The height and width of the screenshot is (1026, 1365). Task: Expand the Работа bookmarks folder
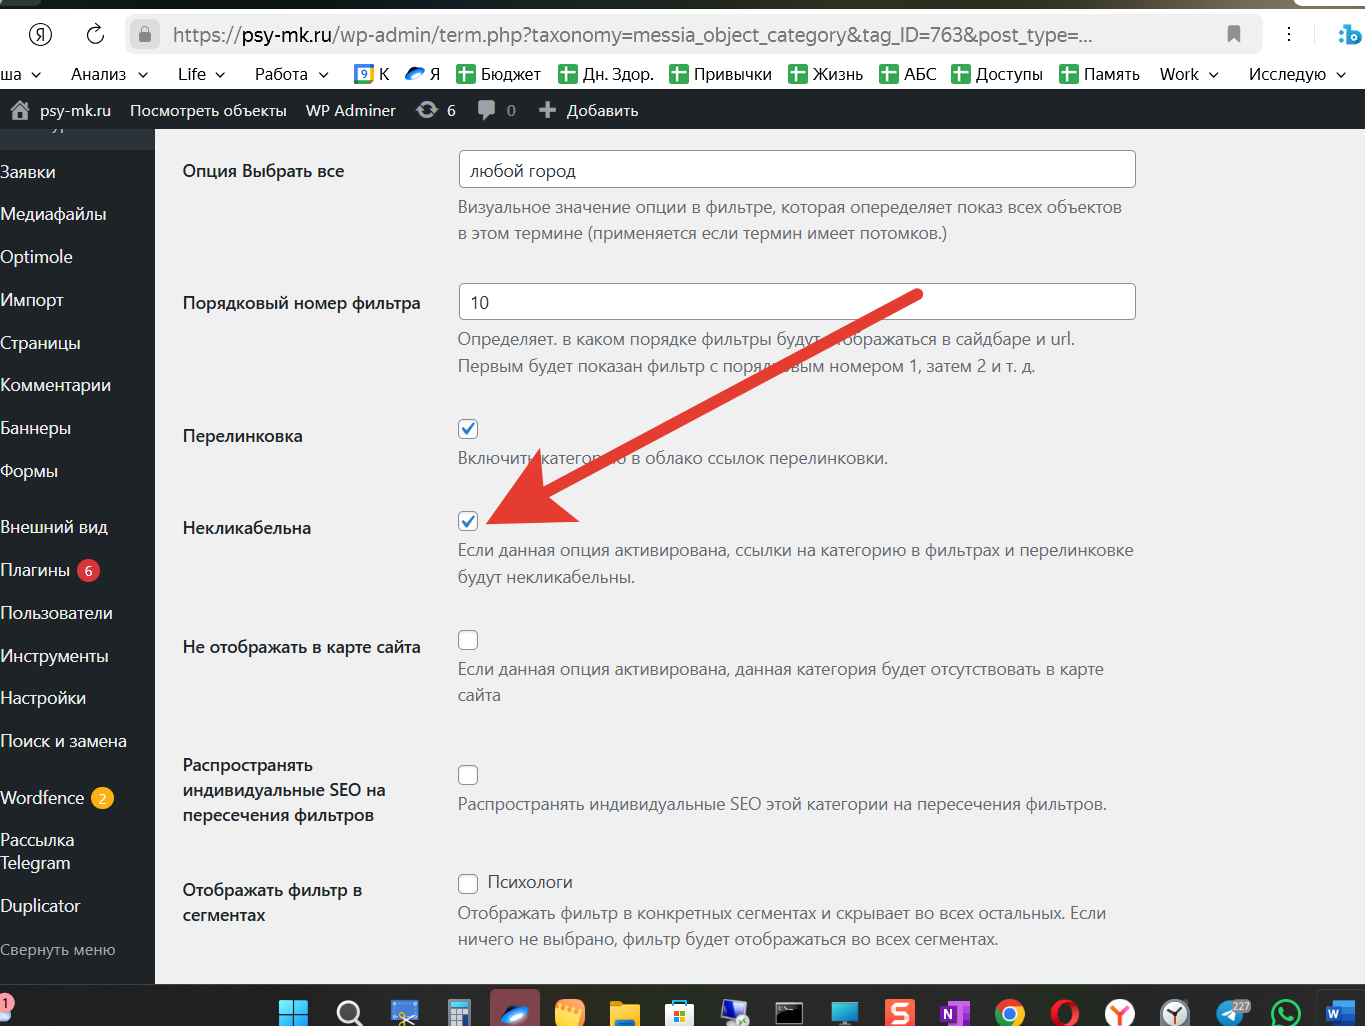tap(291, 74)
